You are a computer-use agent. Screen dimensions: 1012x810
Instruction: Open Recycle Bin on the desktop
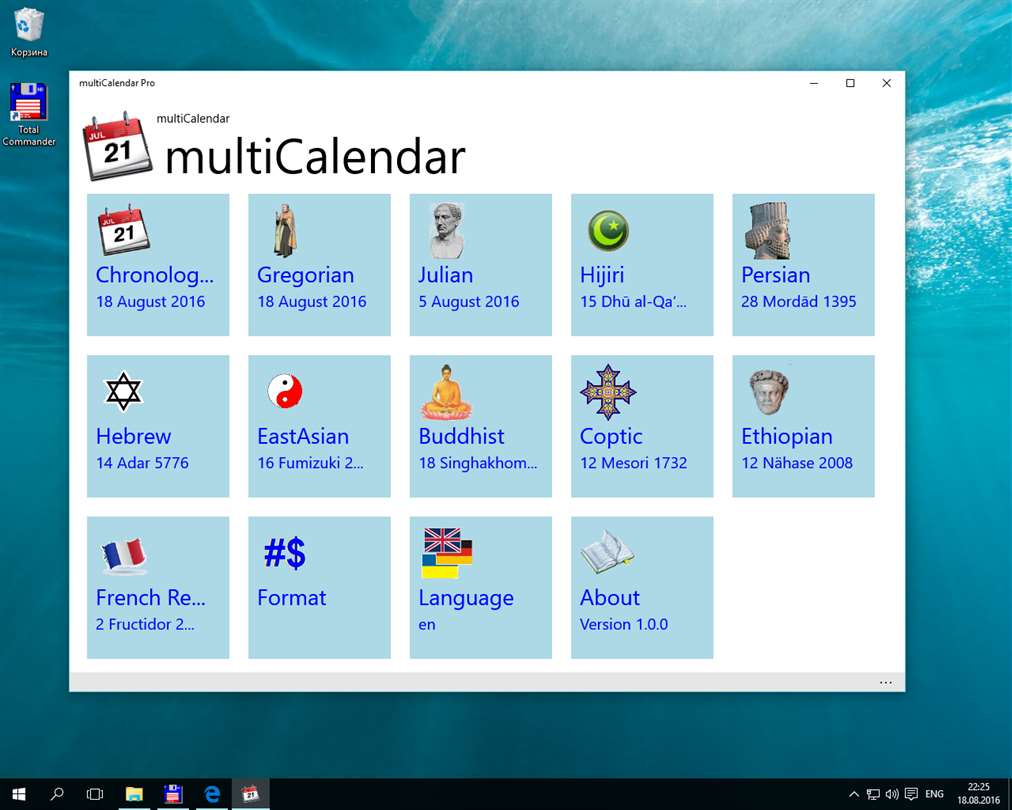tap(28, 32)
